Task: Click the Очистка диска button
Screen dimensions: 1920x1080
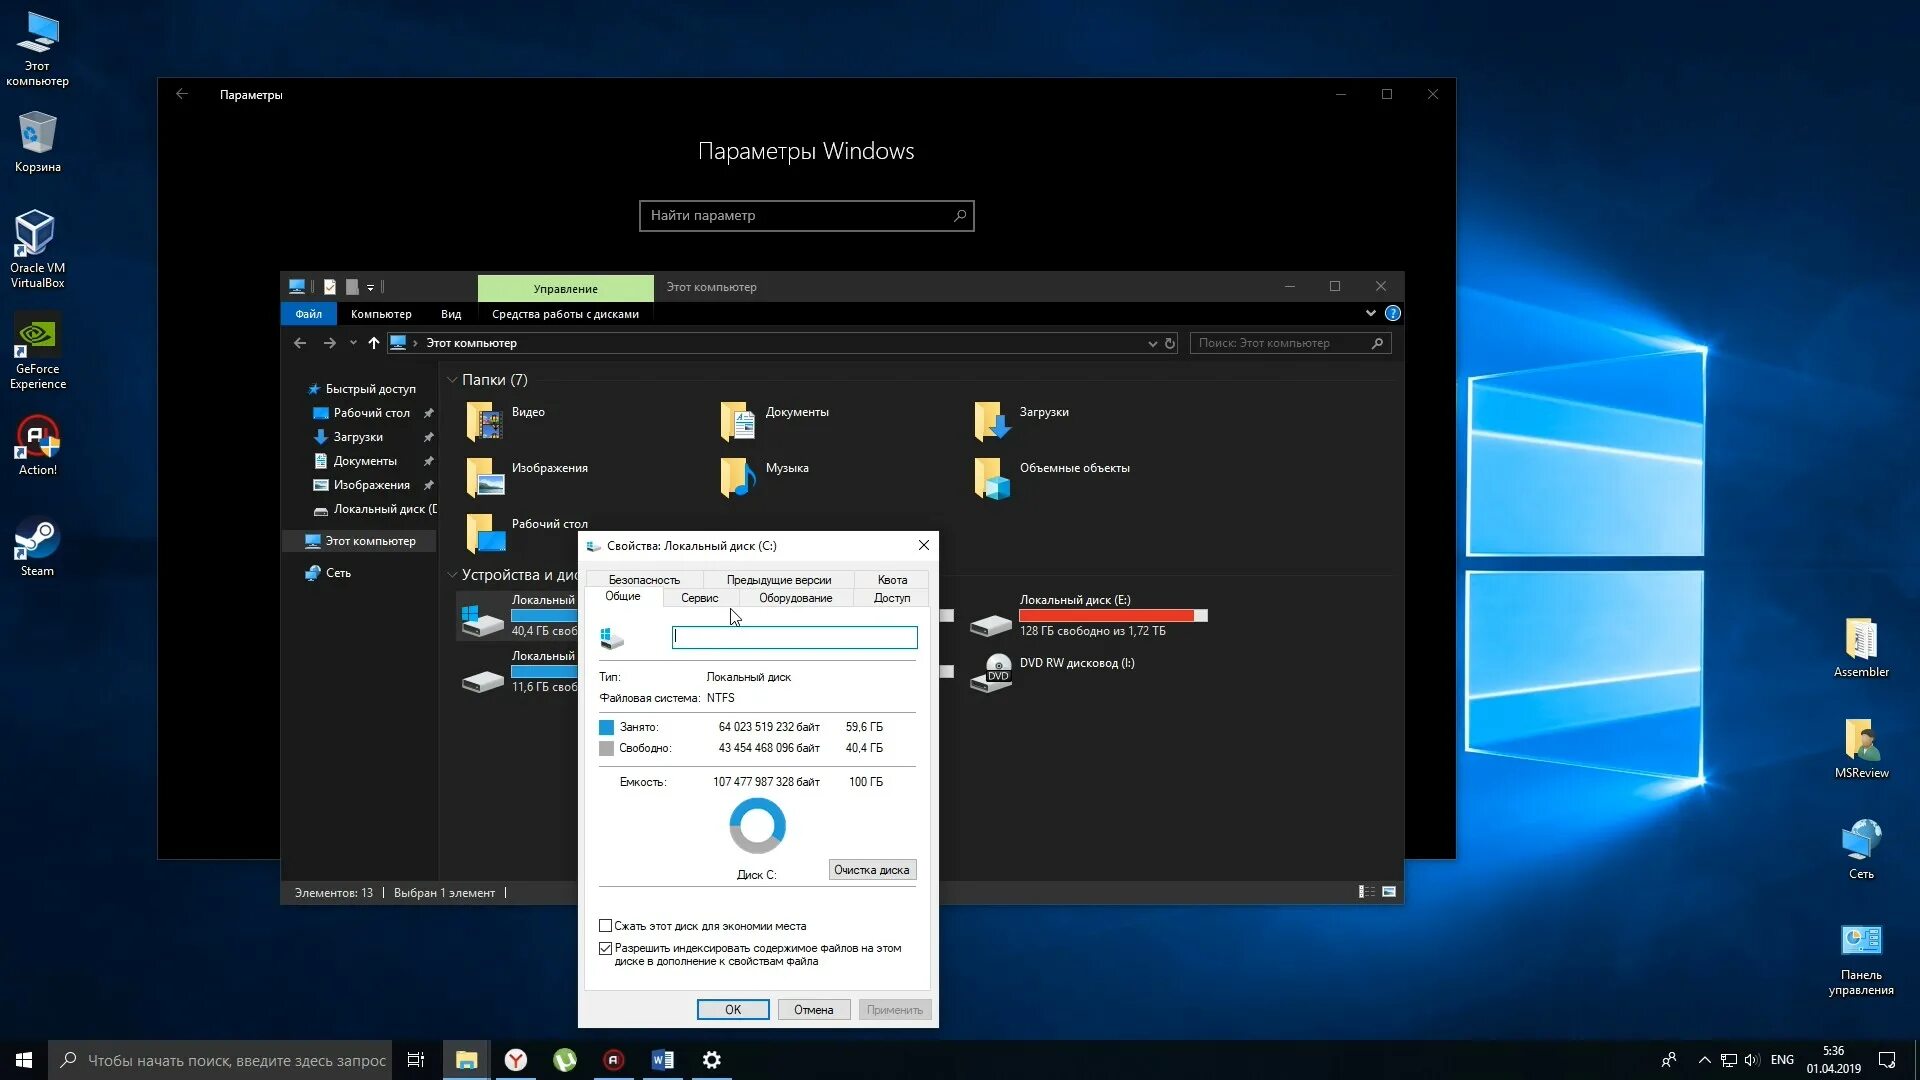Action: (871, 870)
